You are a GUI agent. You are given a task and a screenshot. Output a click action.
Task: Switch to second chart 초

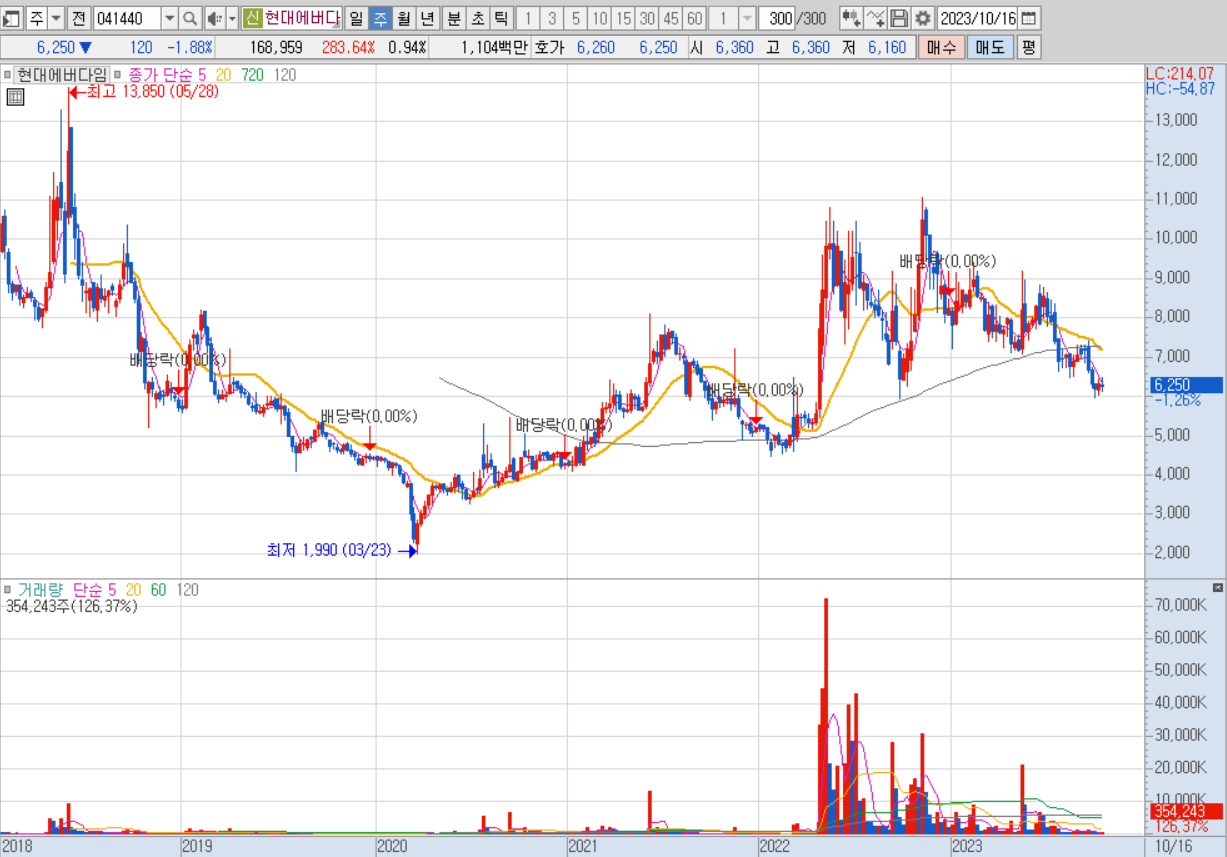coord(477,18)
